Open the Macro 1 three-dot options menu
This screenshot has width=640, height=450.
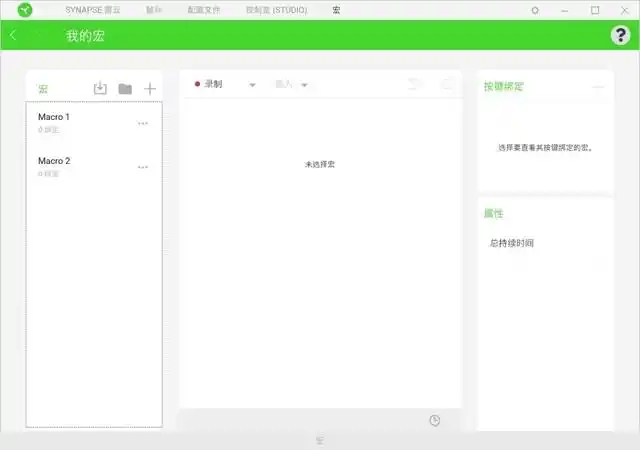click(143, 123)
